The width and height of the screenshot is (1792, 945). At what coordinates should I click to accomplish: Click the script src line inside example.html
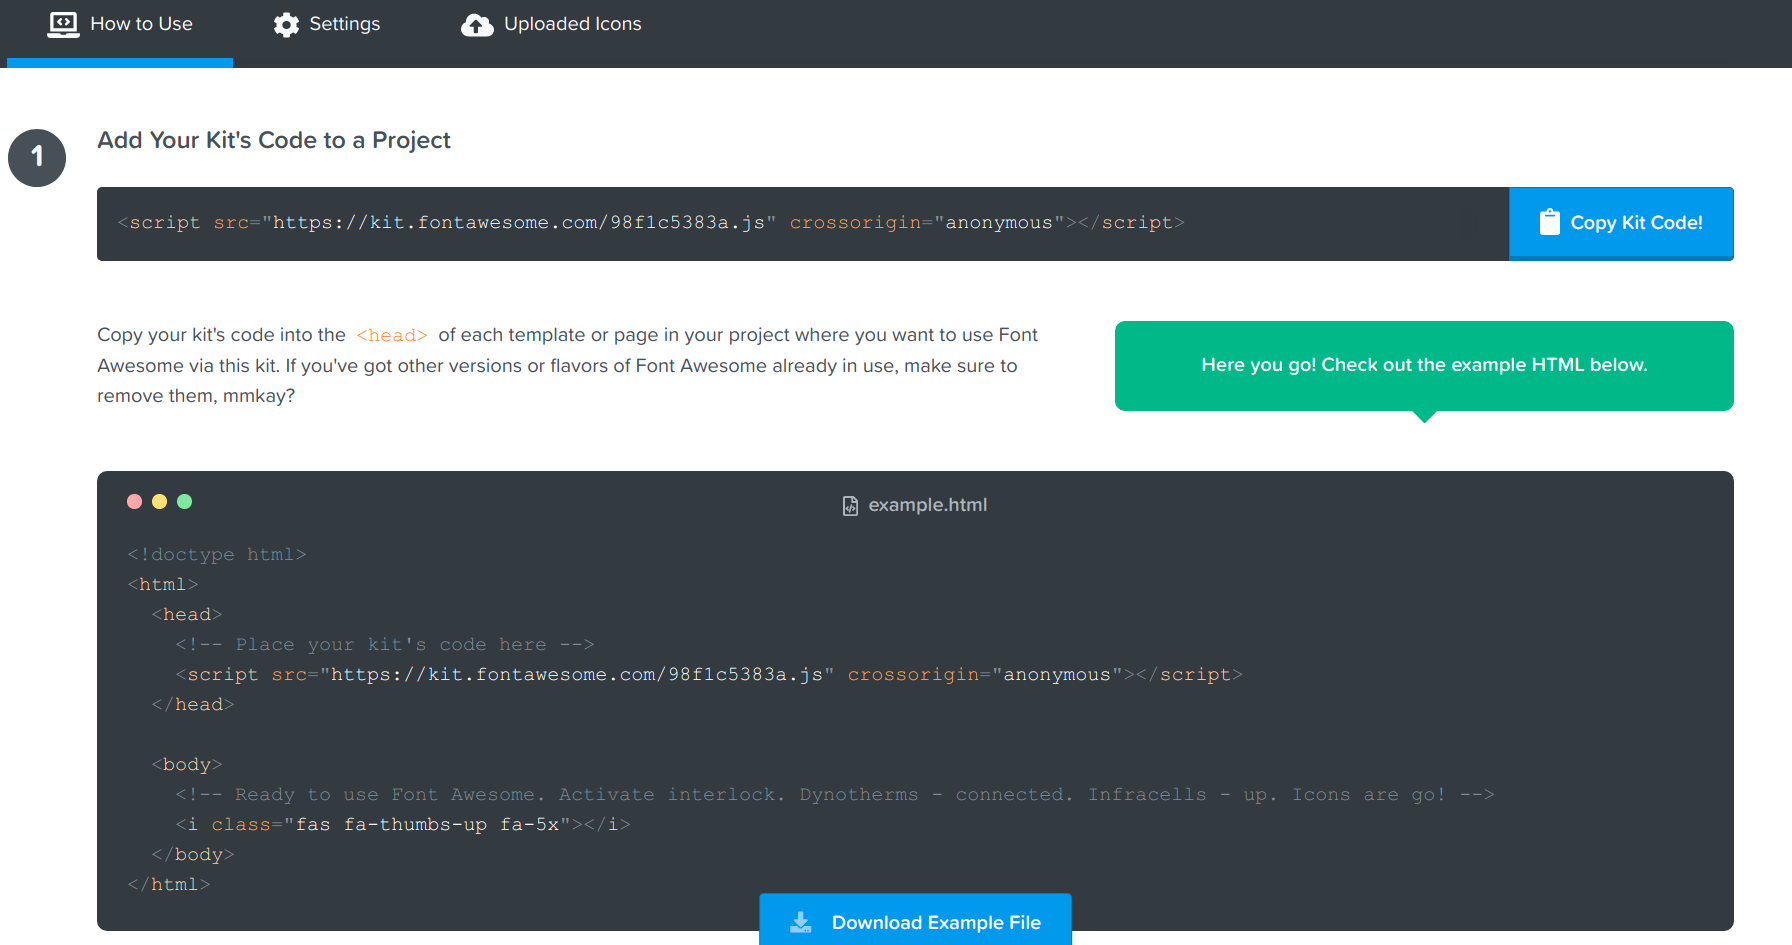(709, 674)
